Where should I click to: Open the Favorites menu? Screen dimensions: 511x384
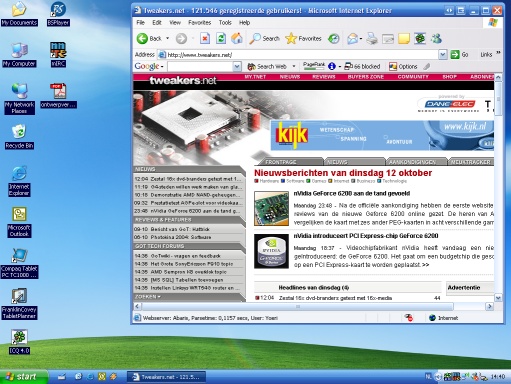(x=199, y=23)
